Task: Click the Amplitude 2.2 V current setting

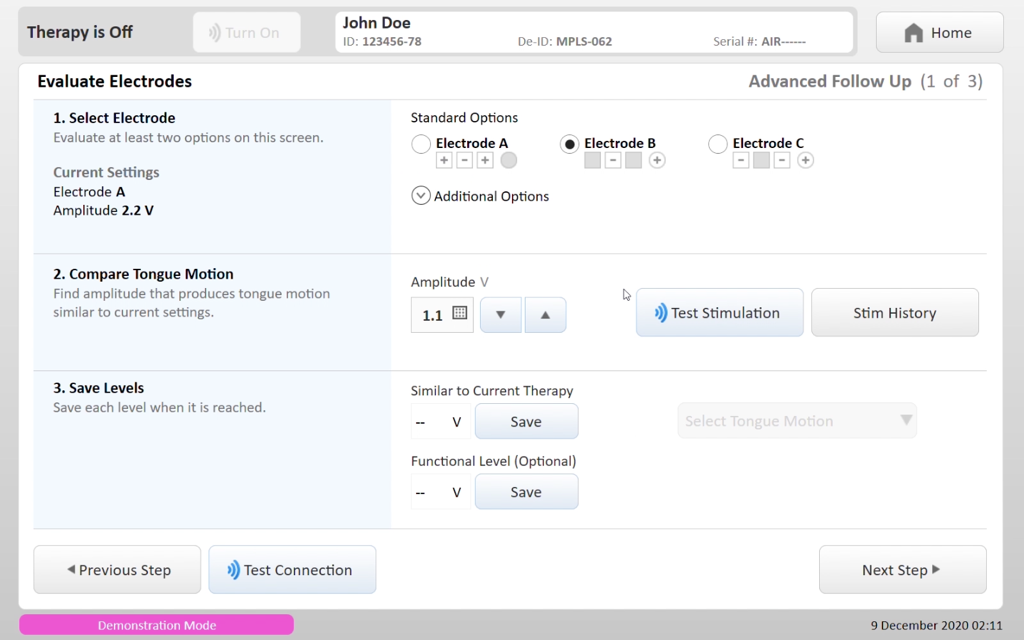Action: click(103, 210)
